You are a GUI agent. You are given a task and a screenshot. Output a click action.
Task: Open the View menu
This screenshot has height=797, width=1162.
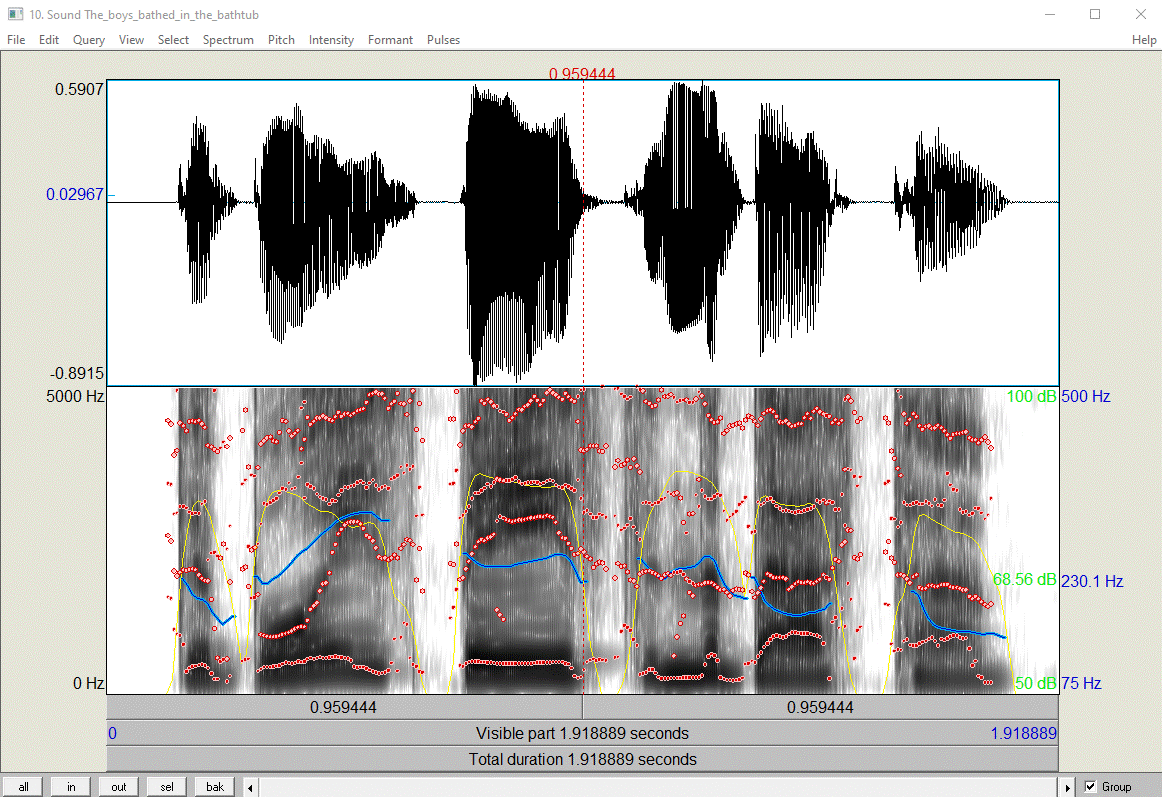tap(131, 40)
